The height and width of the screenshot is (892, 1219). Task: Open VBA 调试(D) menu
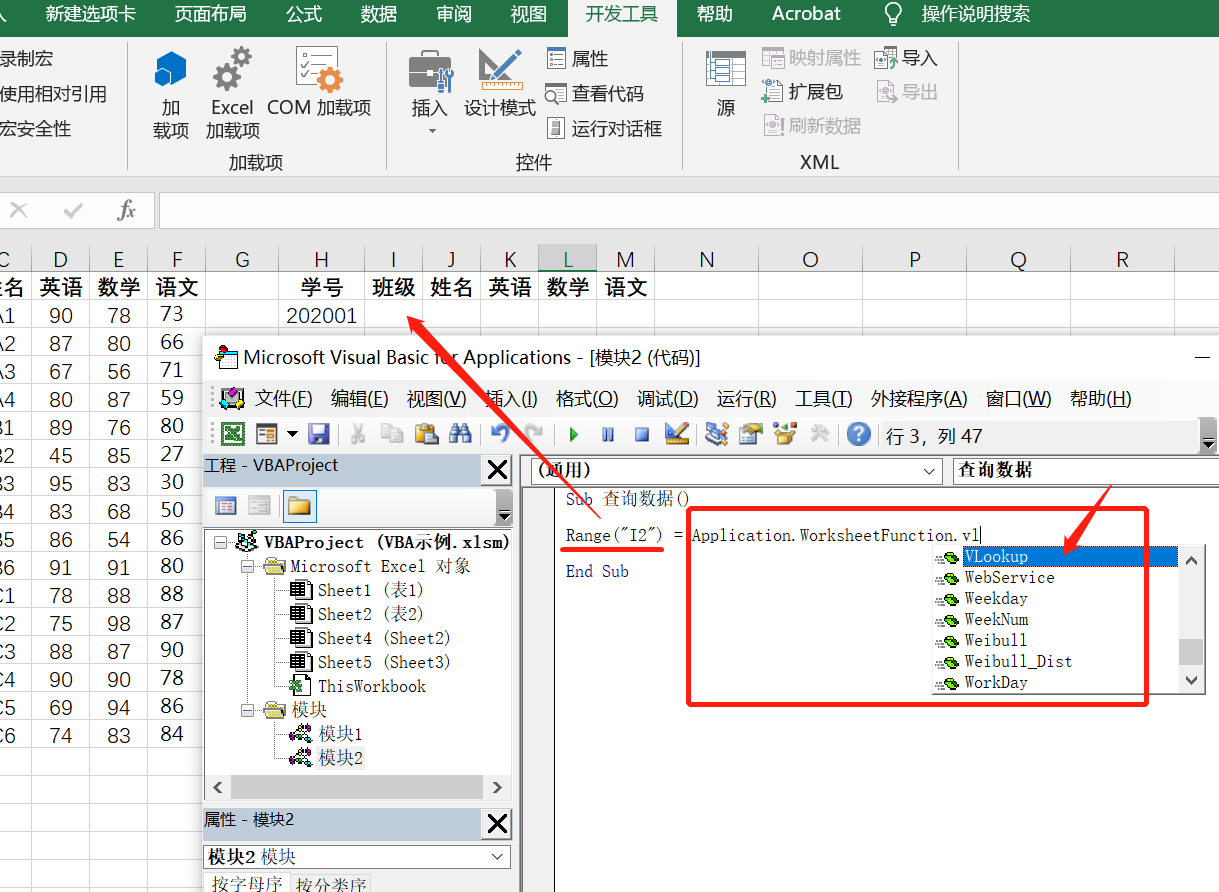(667, 399)
